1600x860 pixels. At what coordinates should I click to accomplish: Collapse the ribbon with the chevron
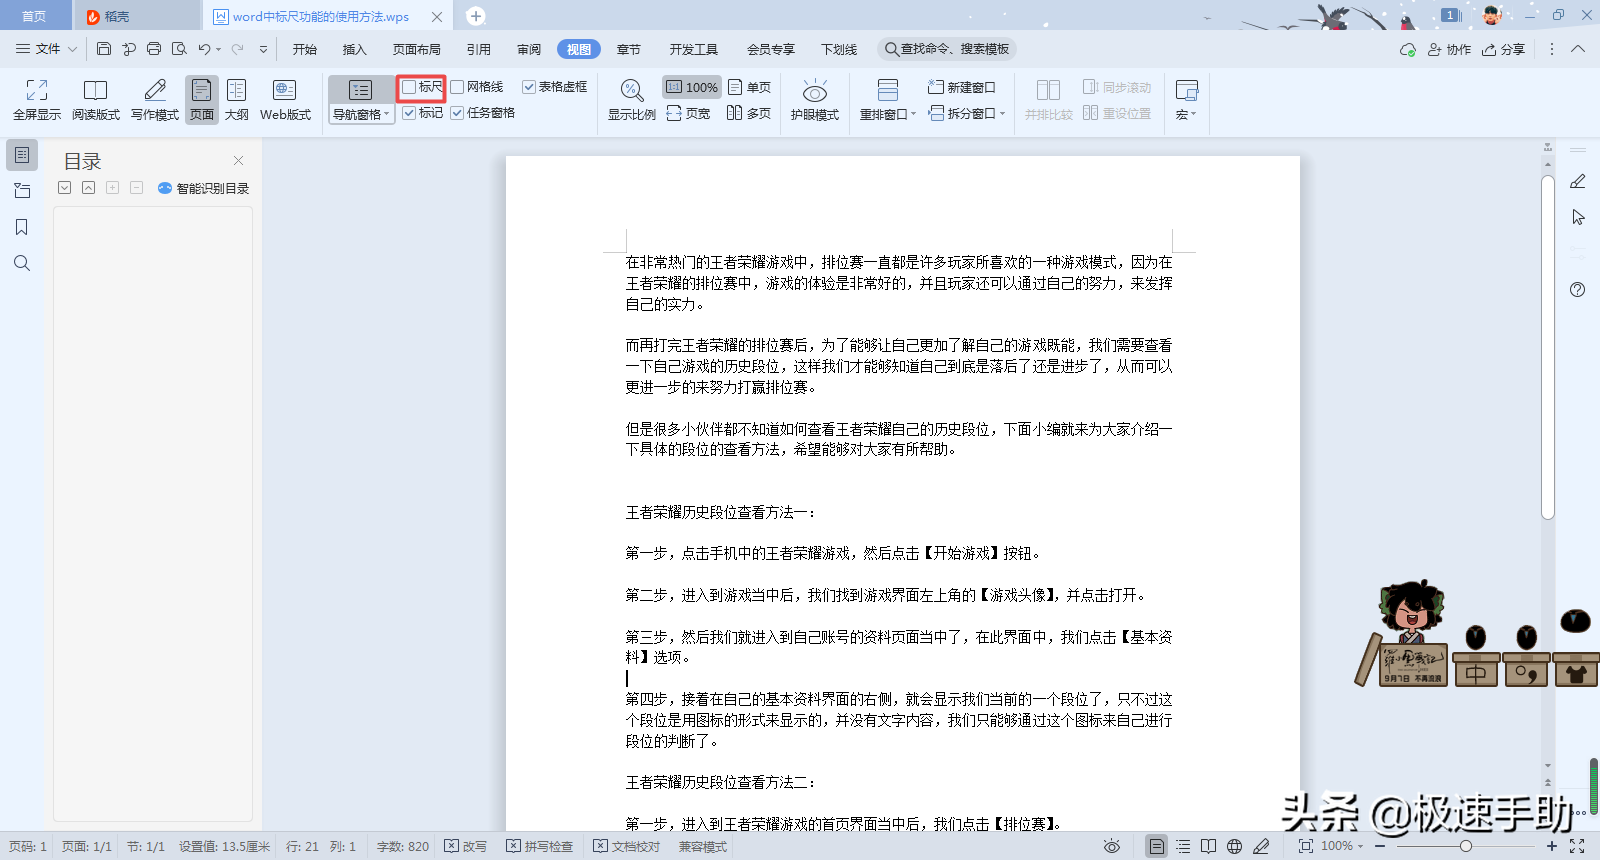tap(1578, 49)
